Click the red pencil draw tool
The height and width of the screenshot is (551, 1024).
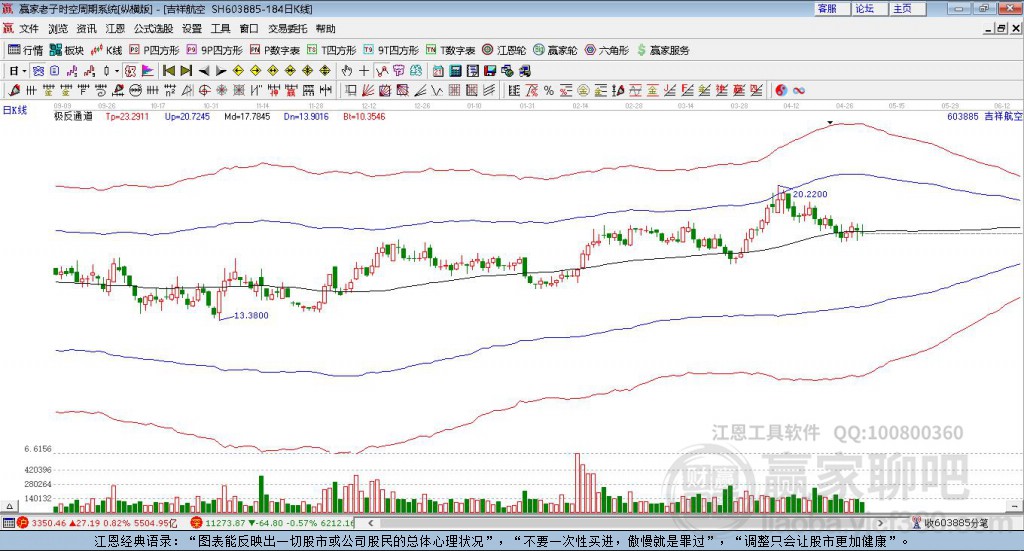point(14,90)
